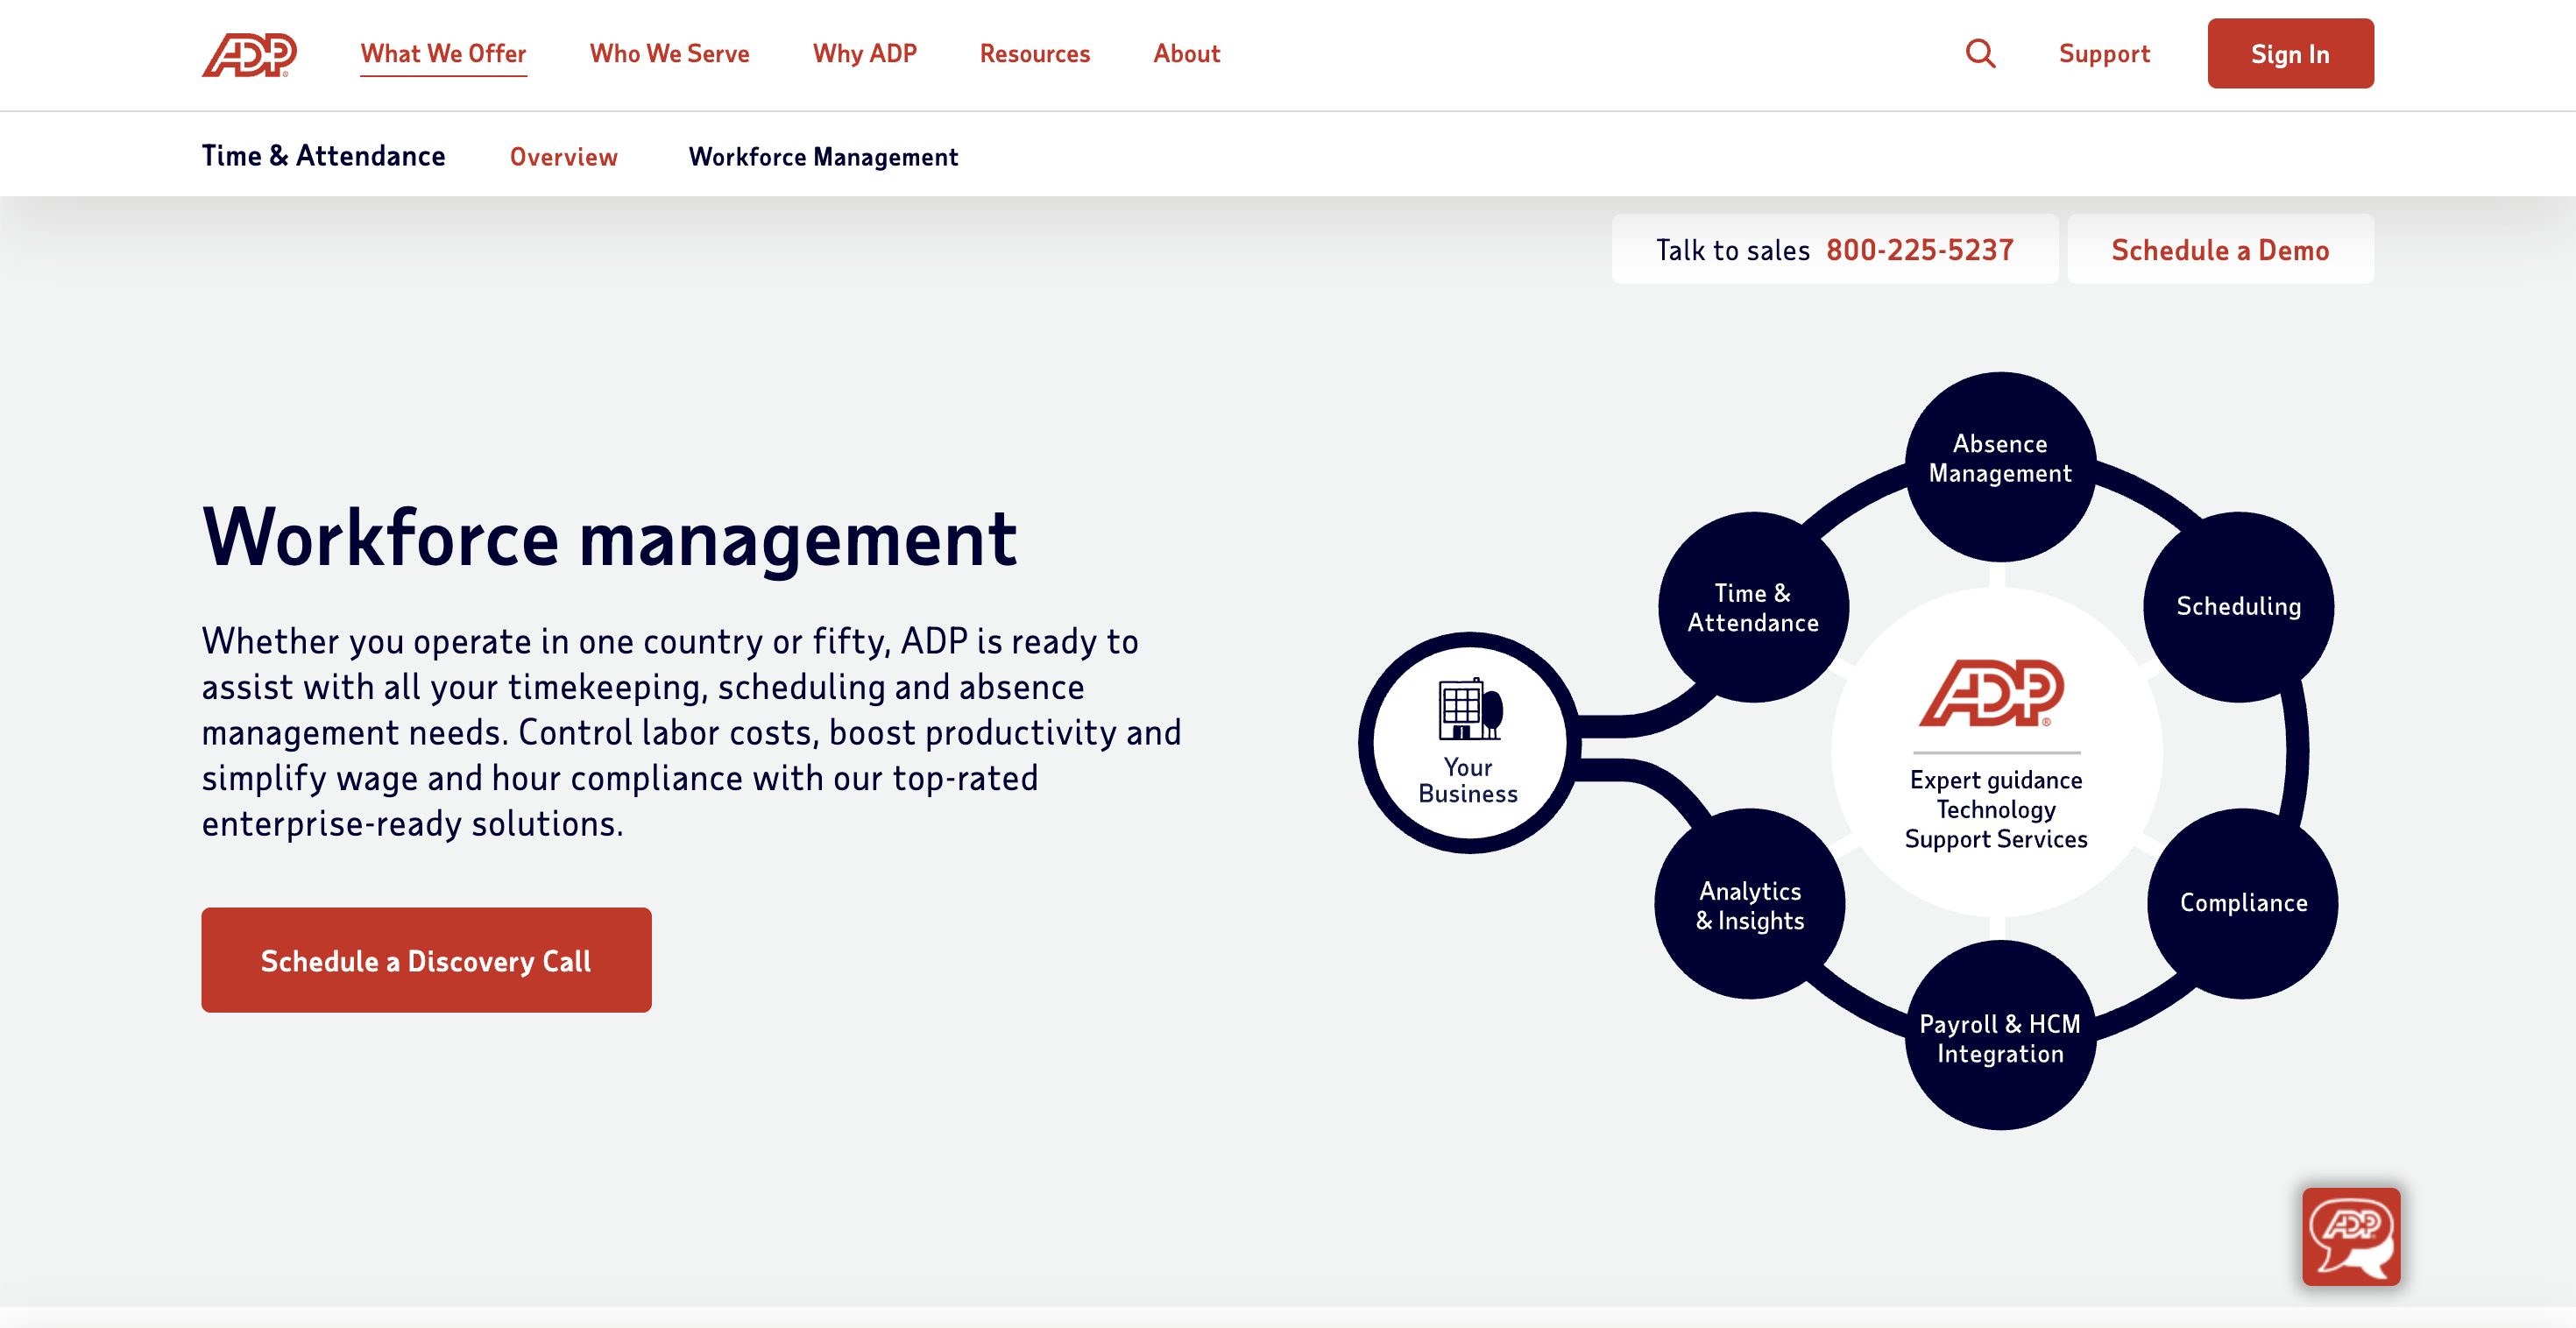Click the Sign In button
Screen dimensions: 2576x1328
click(x=2290, y=54)
